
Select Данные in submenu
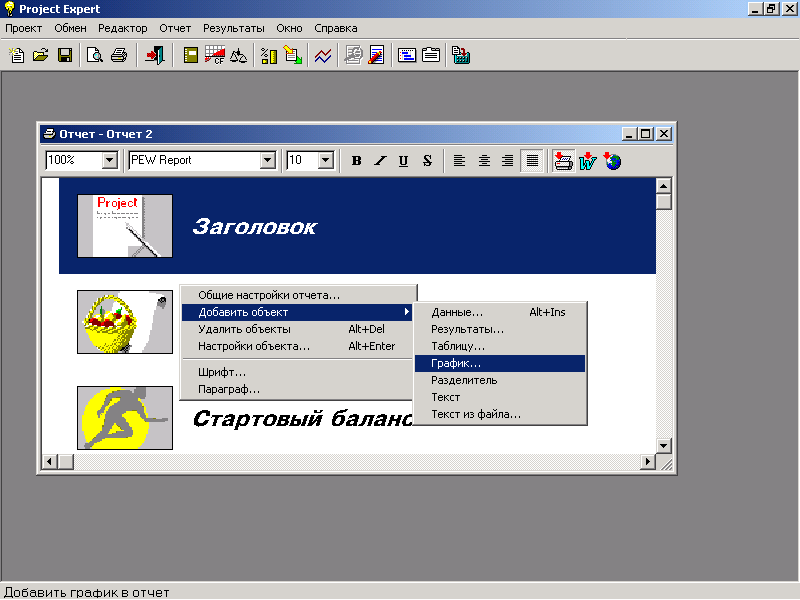[500, 312]
